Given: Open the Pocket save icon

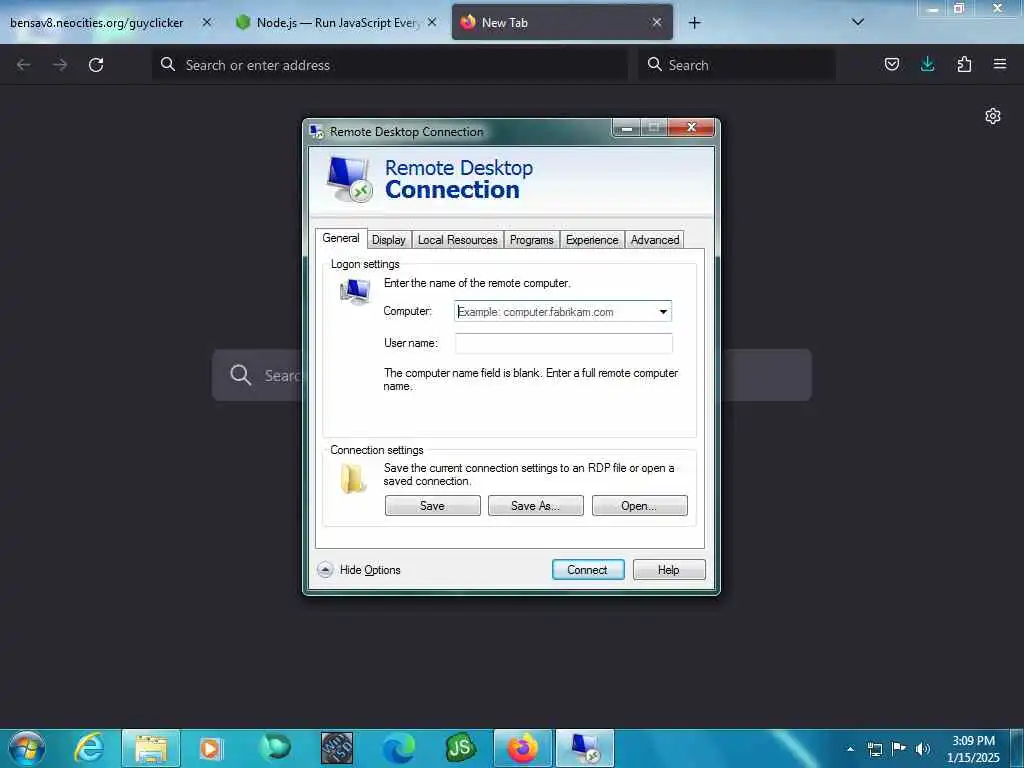Looking at the screenshot, I should pyautogui.click(x=891, y=64).
